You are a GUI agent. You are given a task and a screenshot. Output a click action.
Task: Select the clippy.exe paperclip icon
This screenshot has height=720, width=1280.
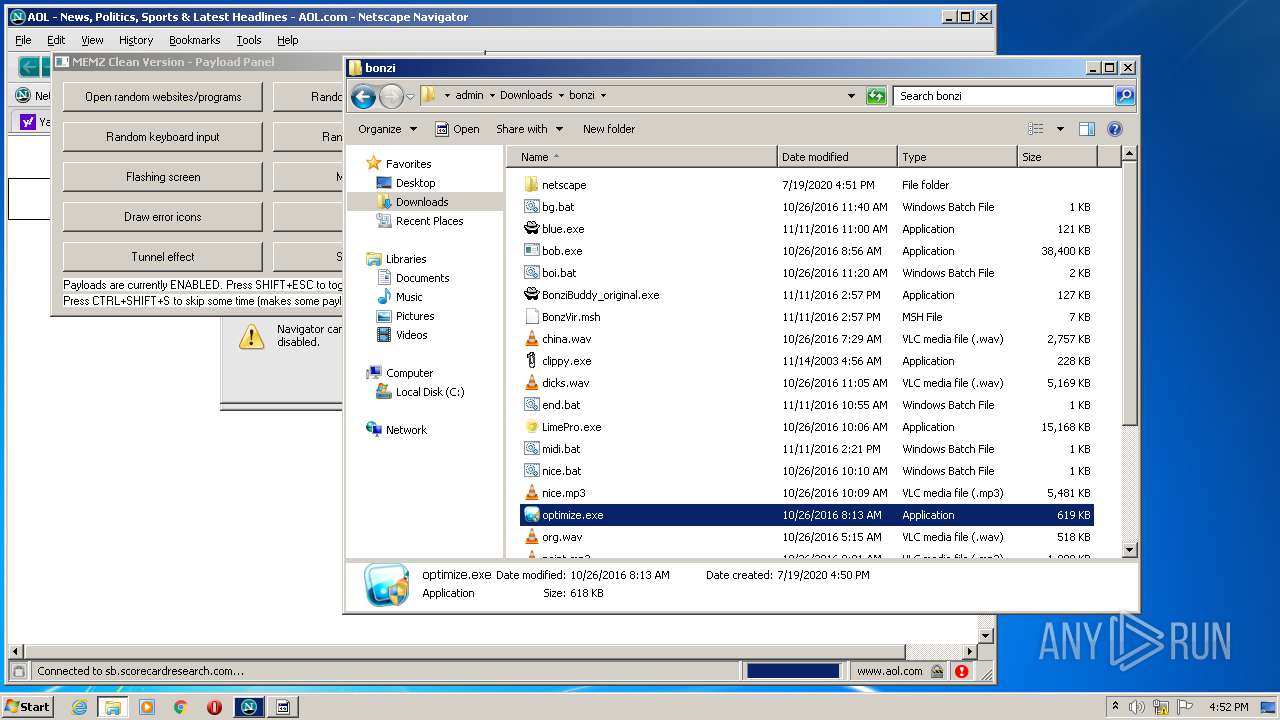tap(532, 361)
